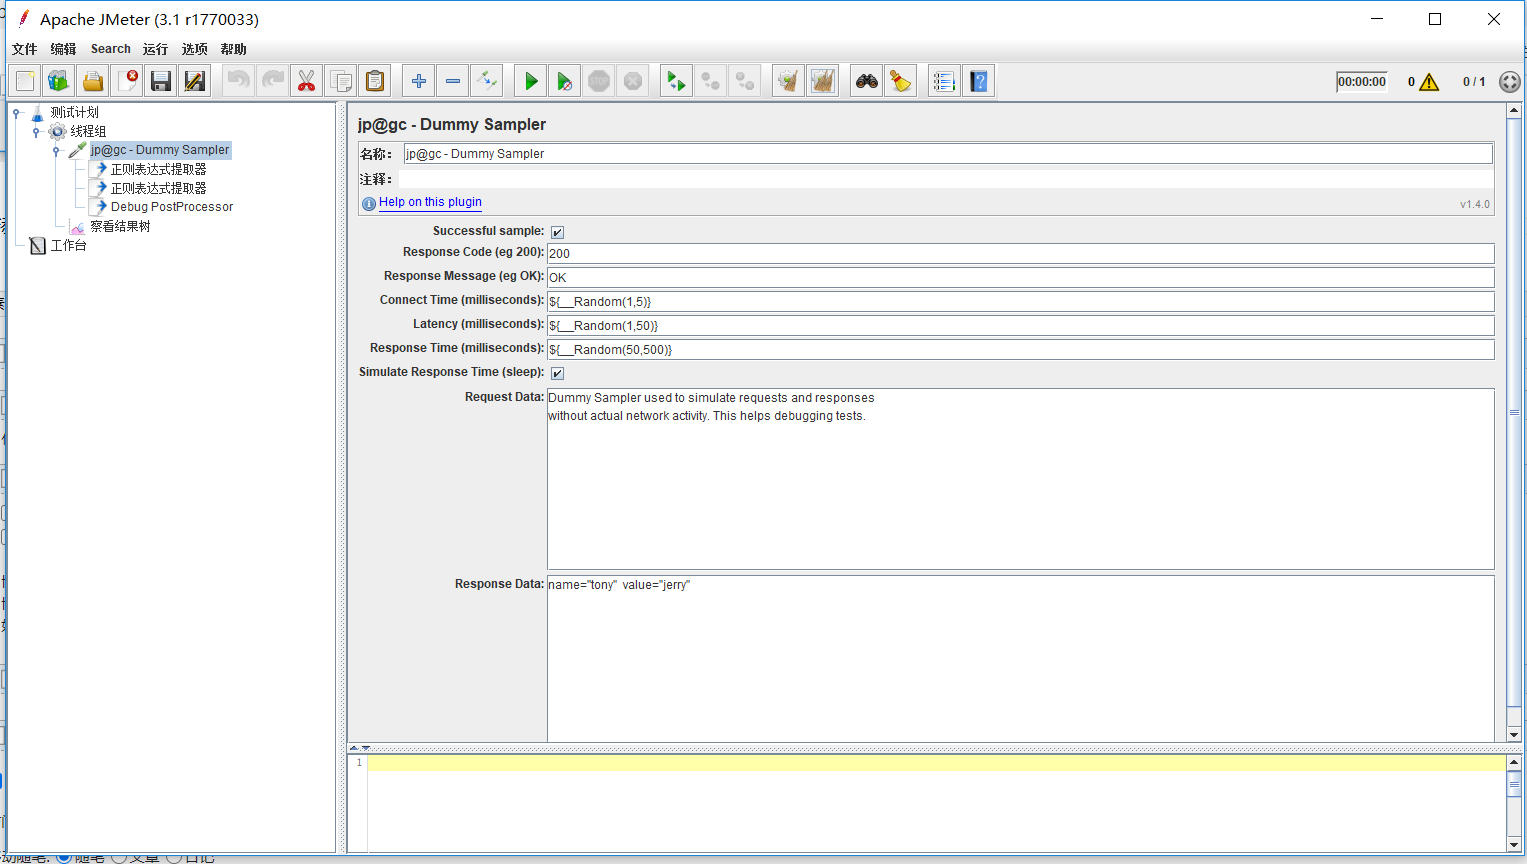Create a new test plan via toolbar
The height and width of the screenshot is (864, 1527).
point(26,81)
